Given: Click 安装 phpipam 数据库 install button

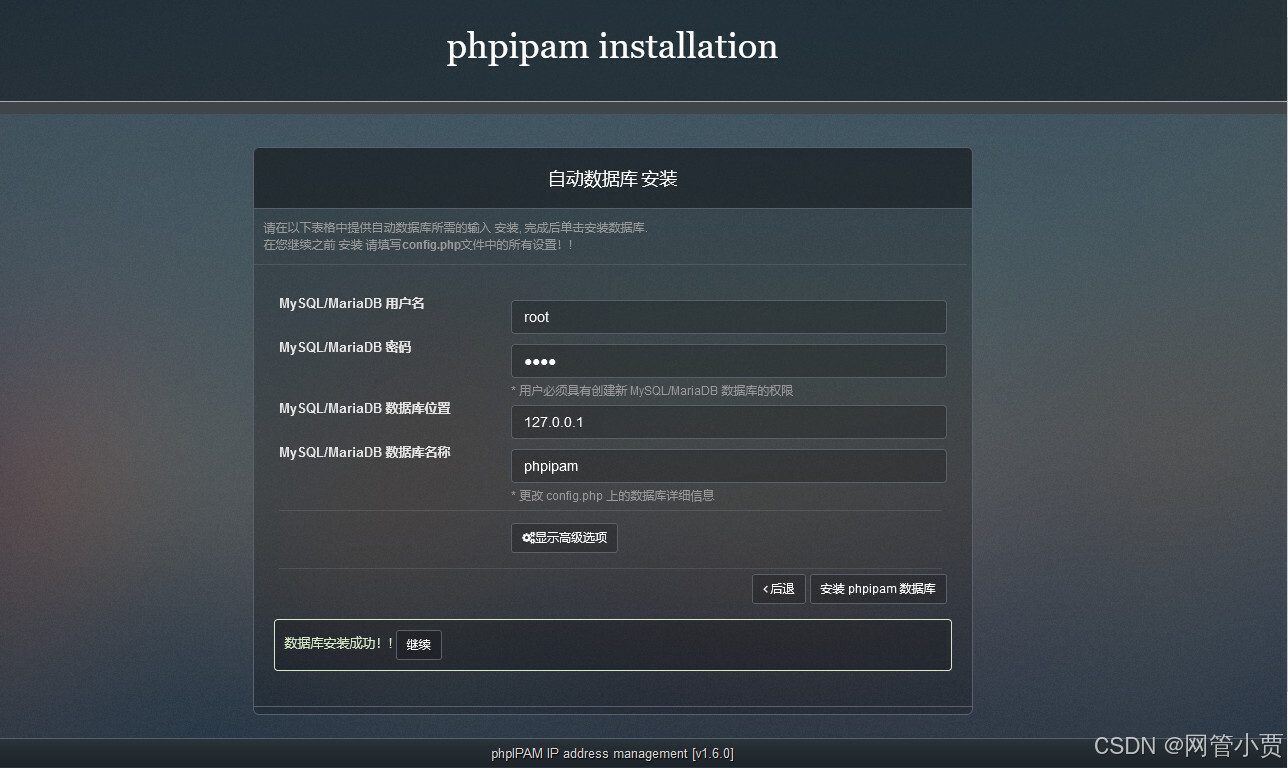Looking at the screenshot, I should click(878, 589).
